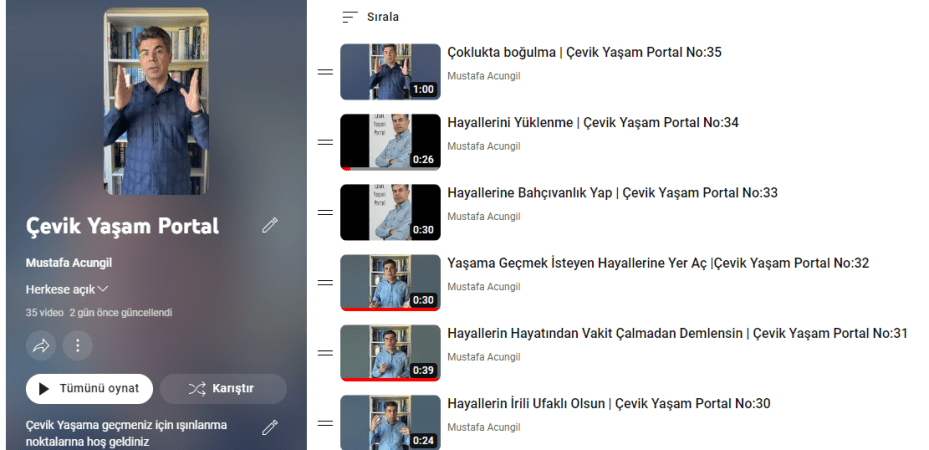Image resolution: width=929 pixels, height=450 pixels.
Task: Open the Herkese açık visibility dropdown
Action: 67,289
